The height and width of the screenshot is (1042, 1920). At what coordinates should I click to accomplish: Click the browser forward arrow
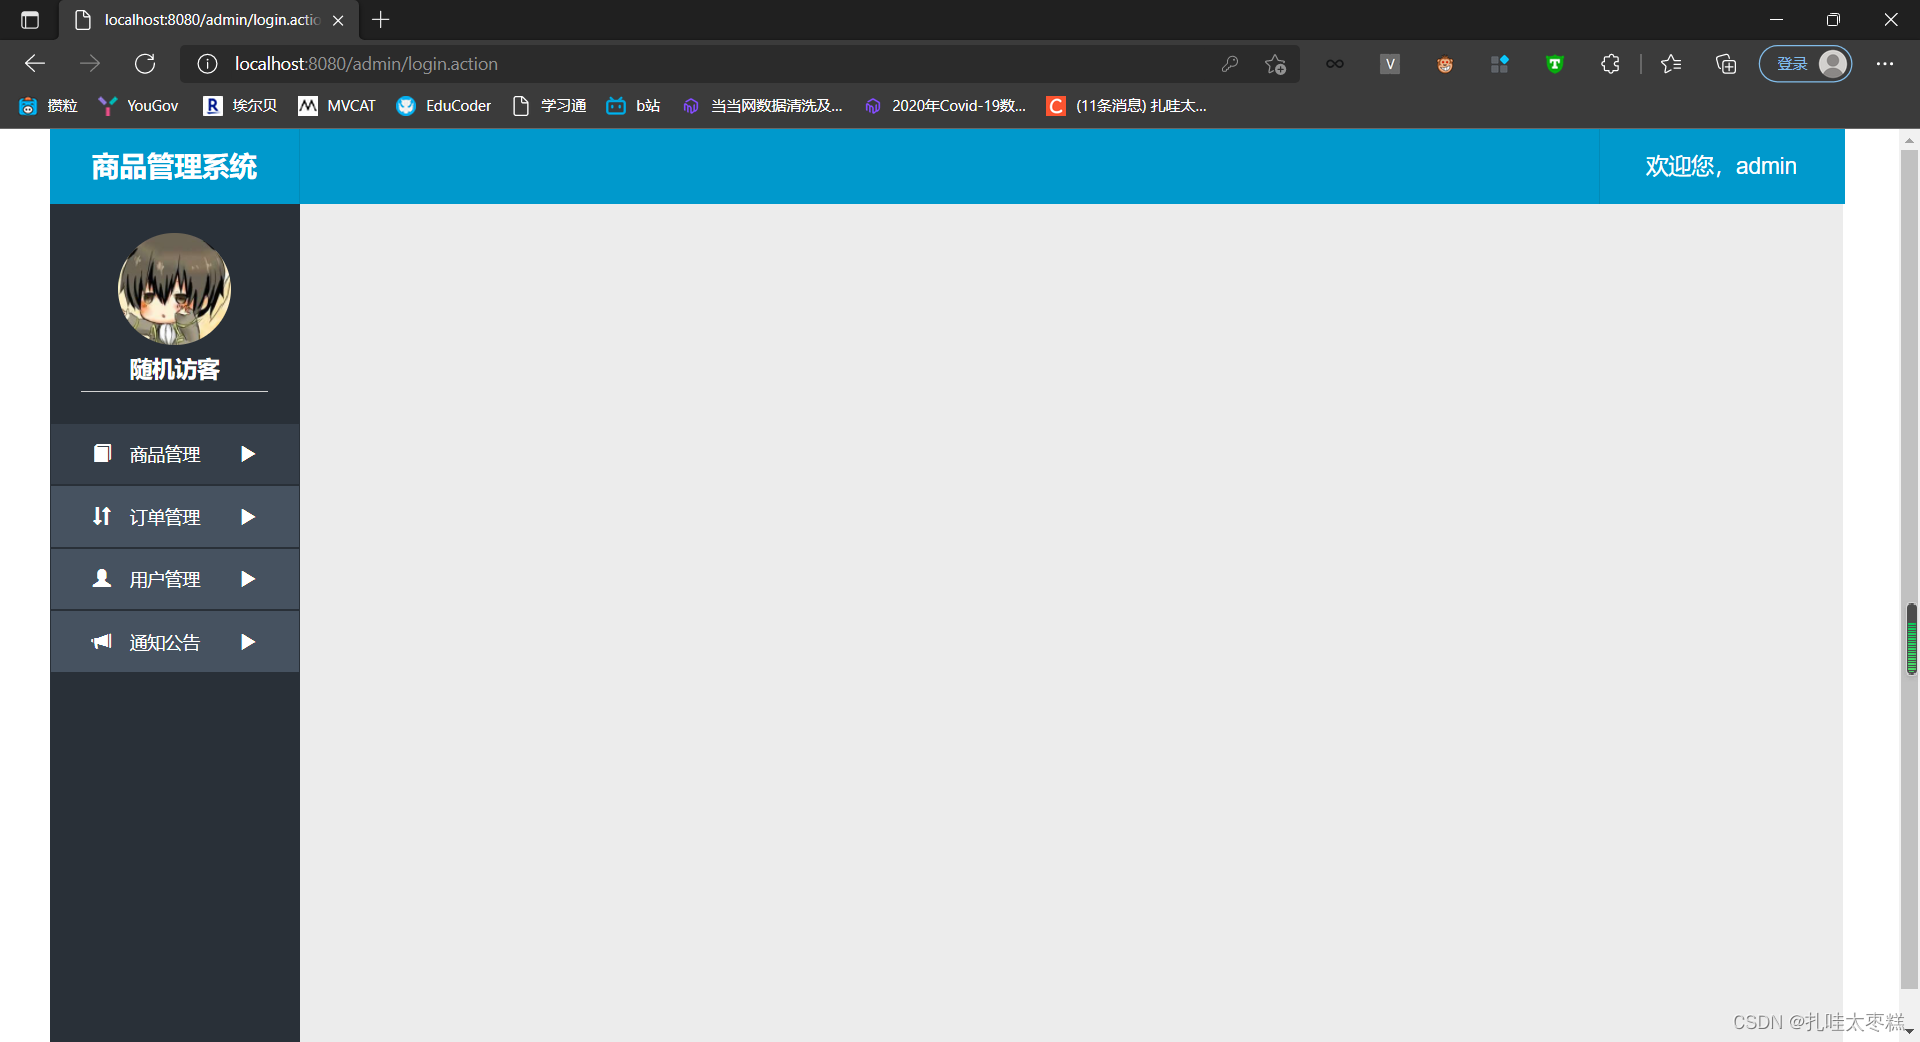point(90,64)
